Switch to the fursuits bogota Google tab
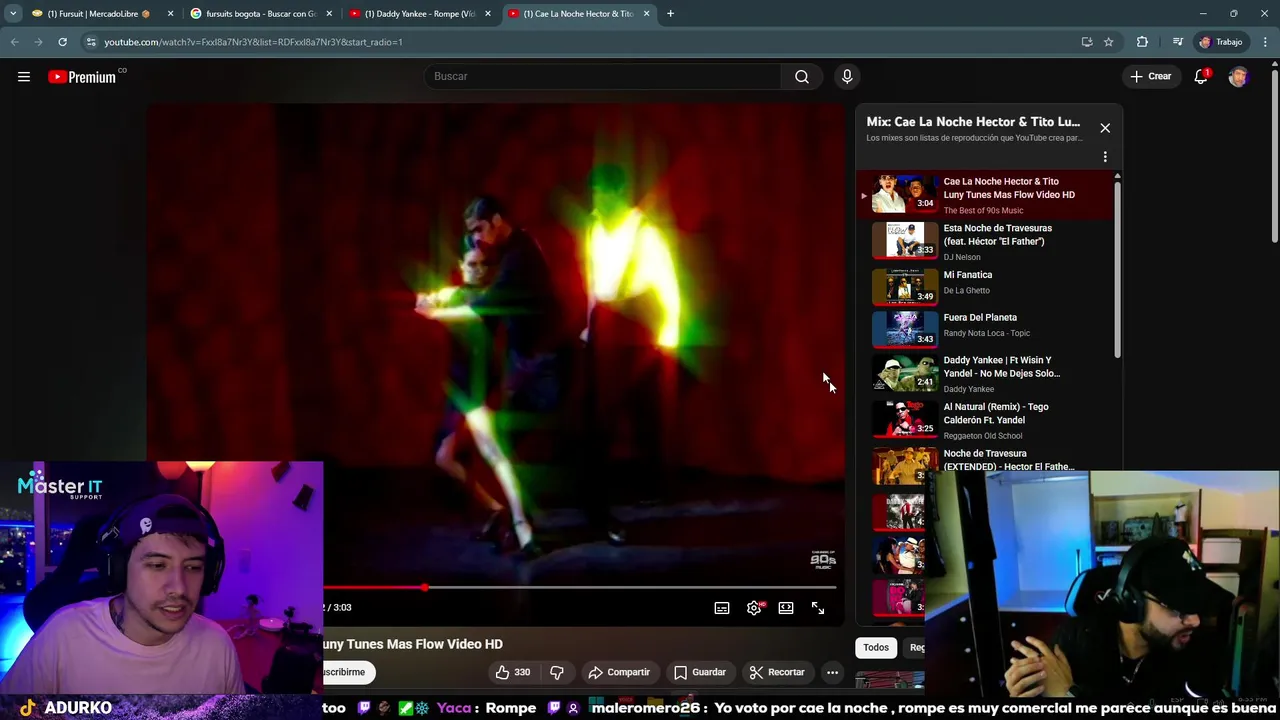Screen dimensions: 1280x720 (x=260, y=14)
